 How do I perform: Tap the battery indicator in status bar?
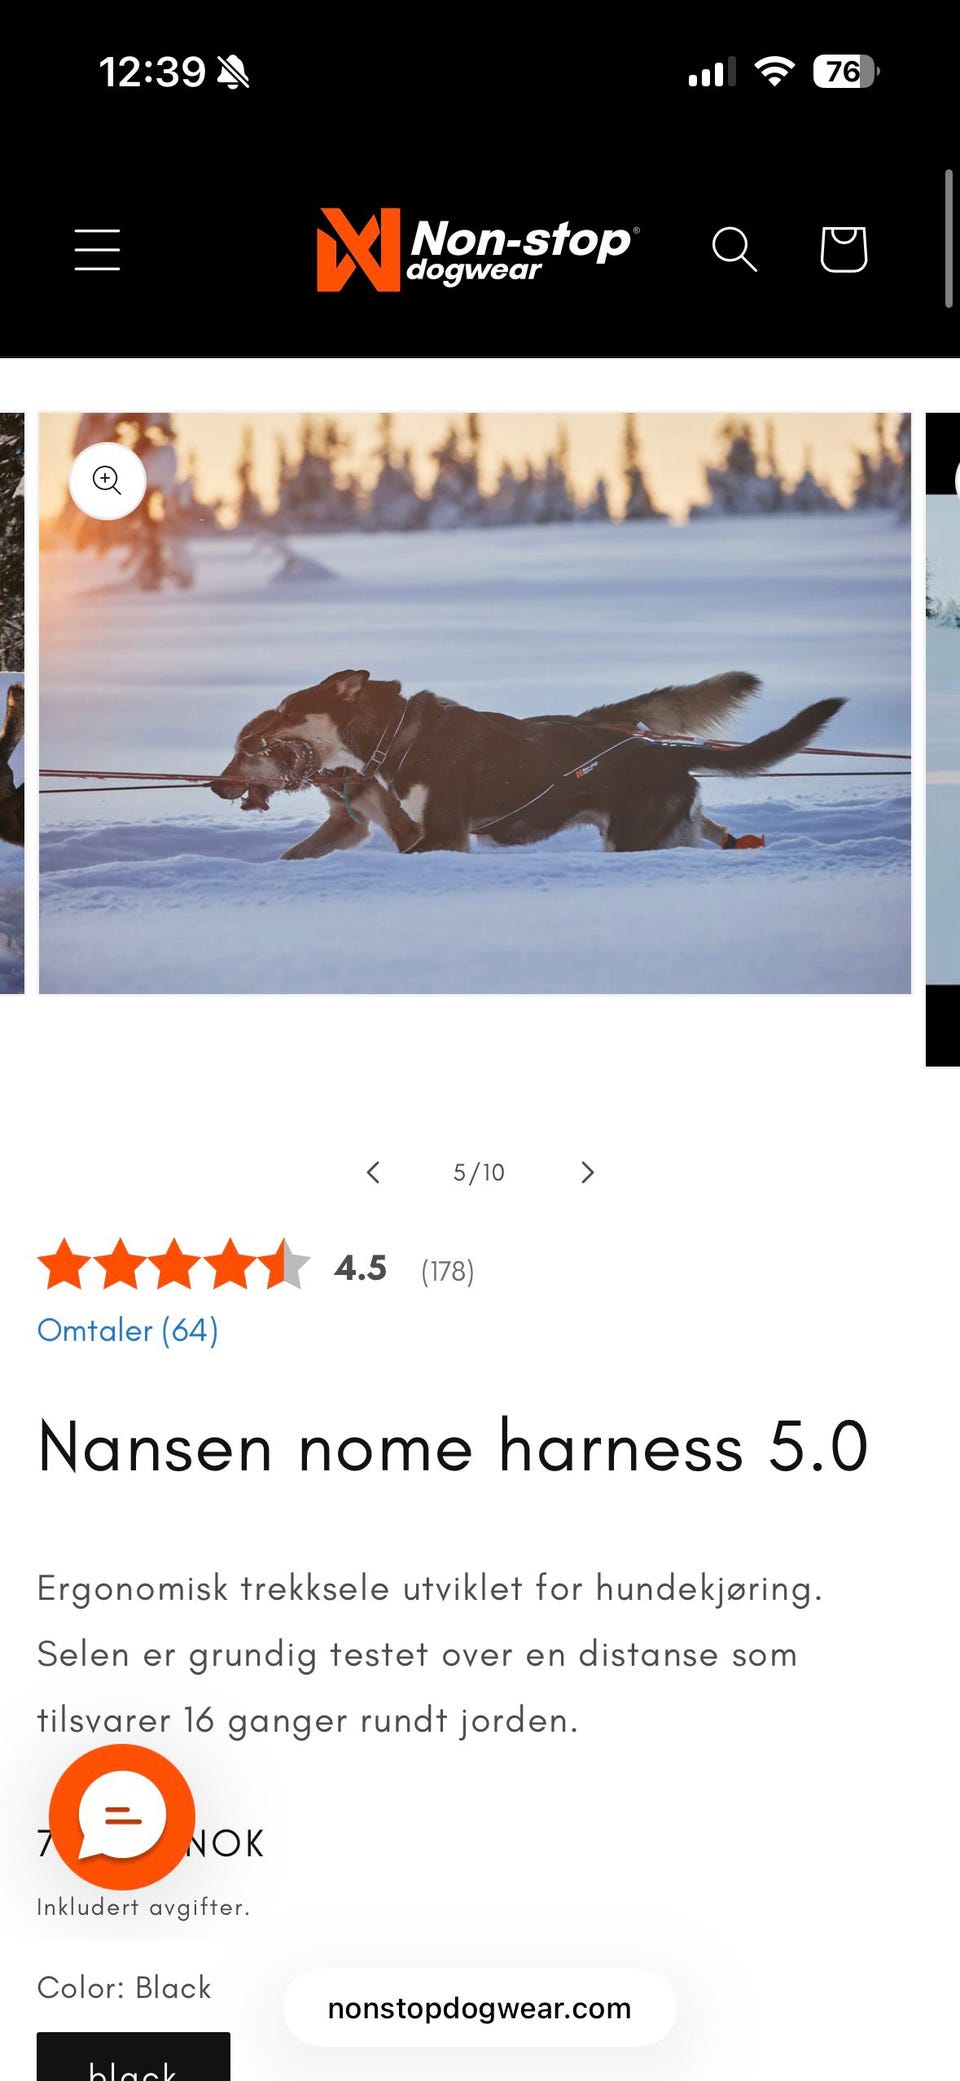click(846, 71)
